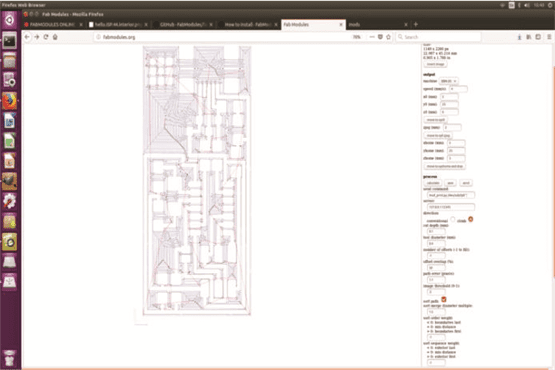This screenshot has height=370, width=555.
Task: Launch Terminal from Ubuntu launcher
Action: tap(10, 41)
